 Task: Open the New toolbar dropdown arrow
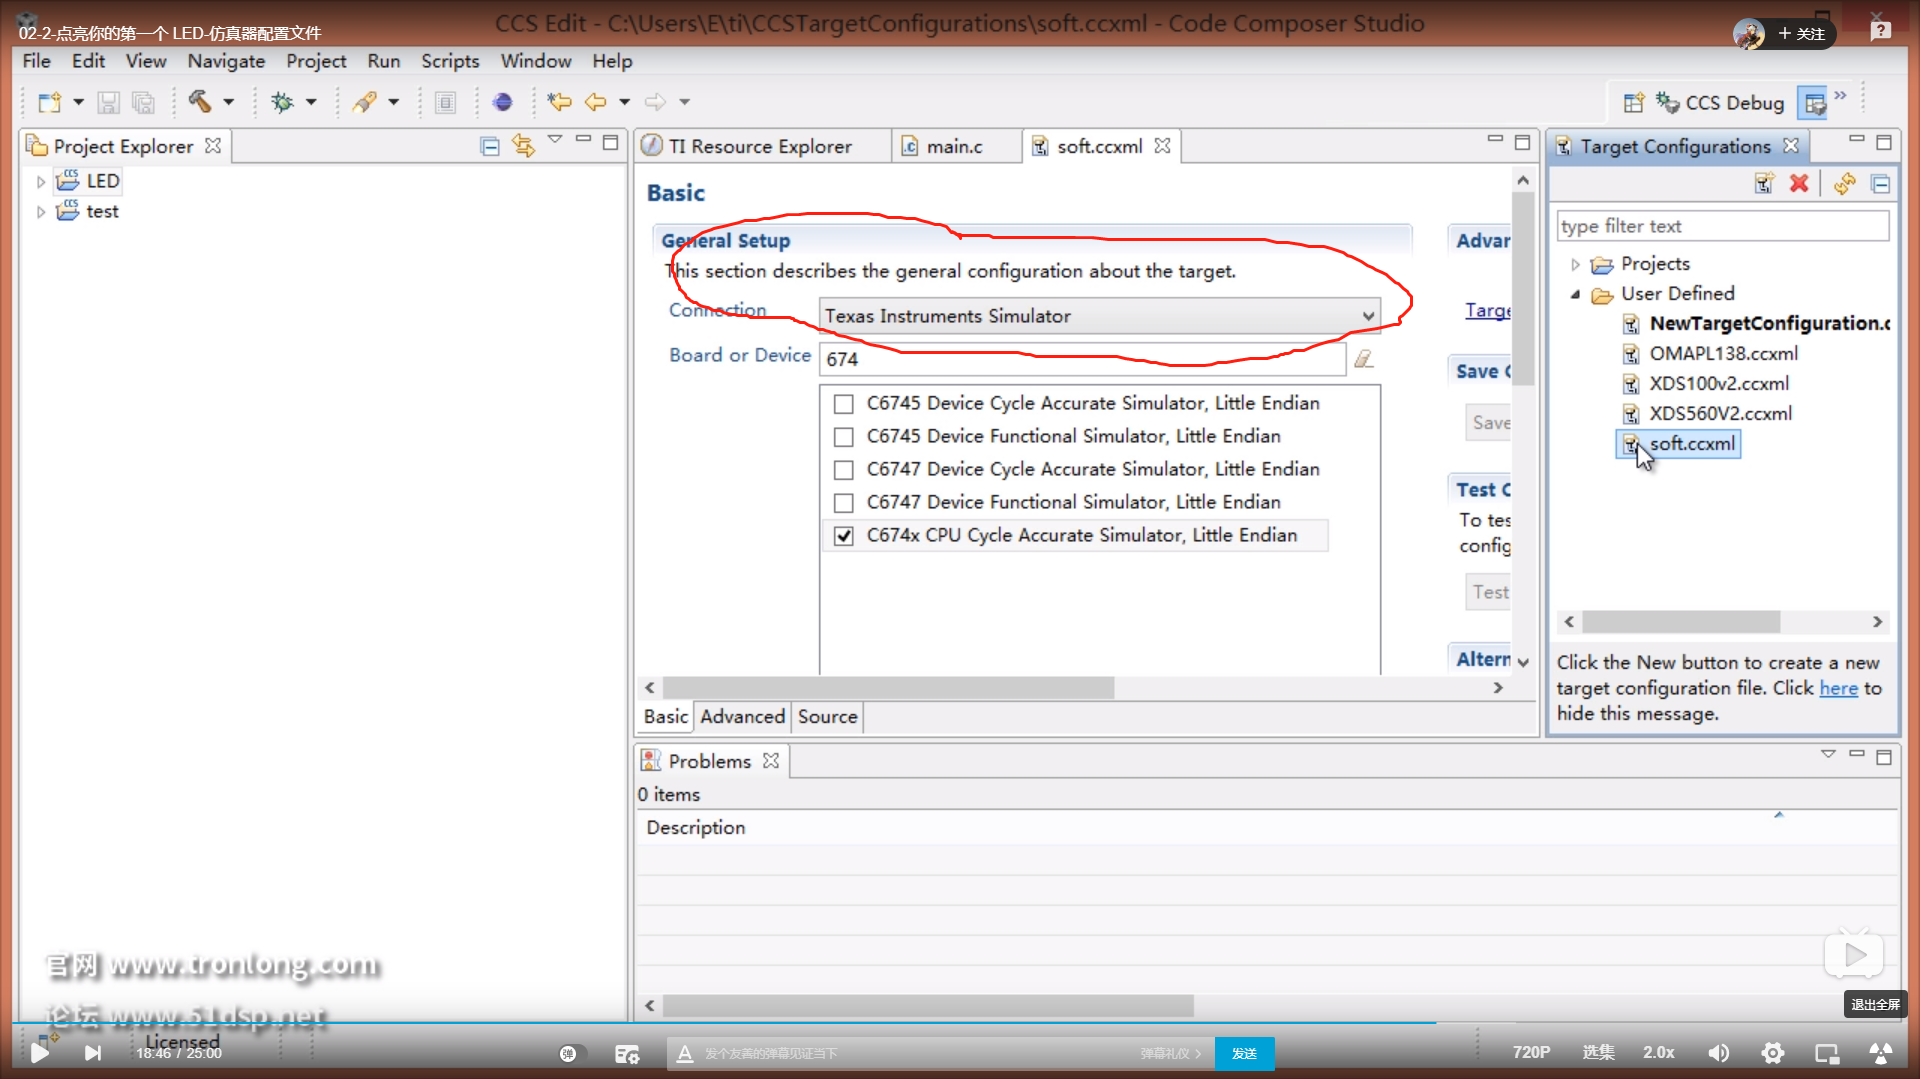tap(78, 102)
